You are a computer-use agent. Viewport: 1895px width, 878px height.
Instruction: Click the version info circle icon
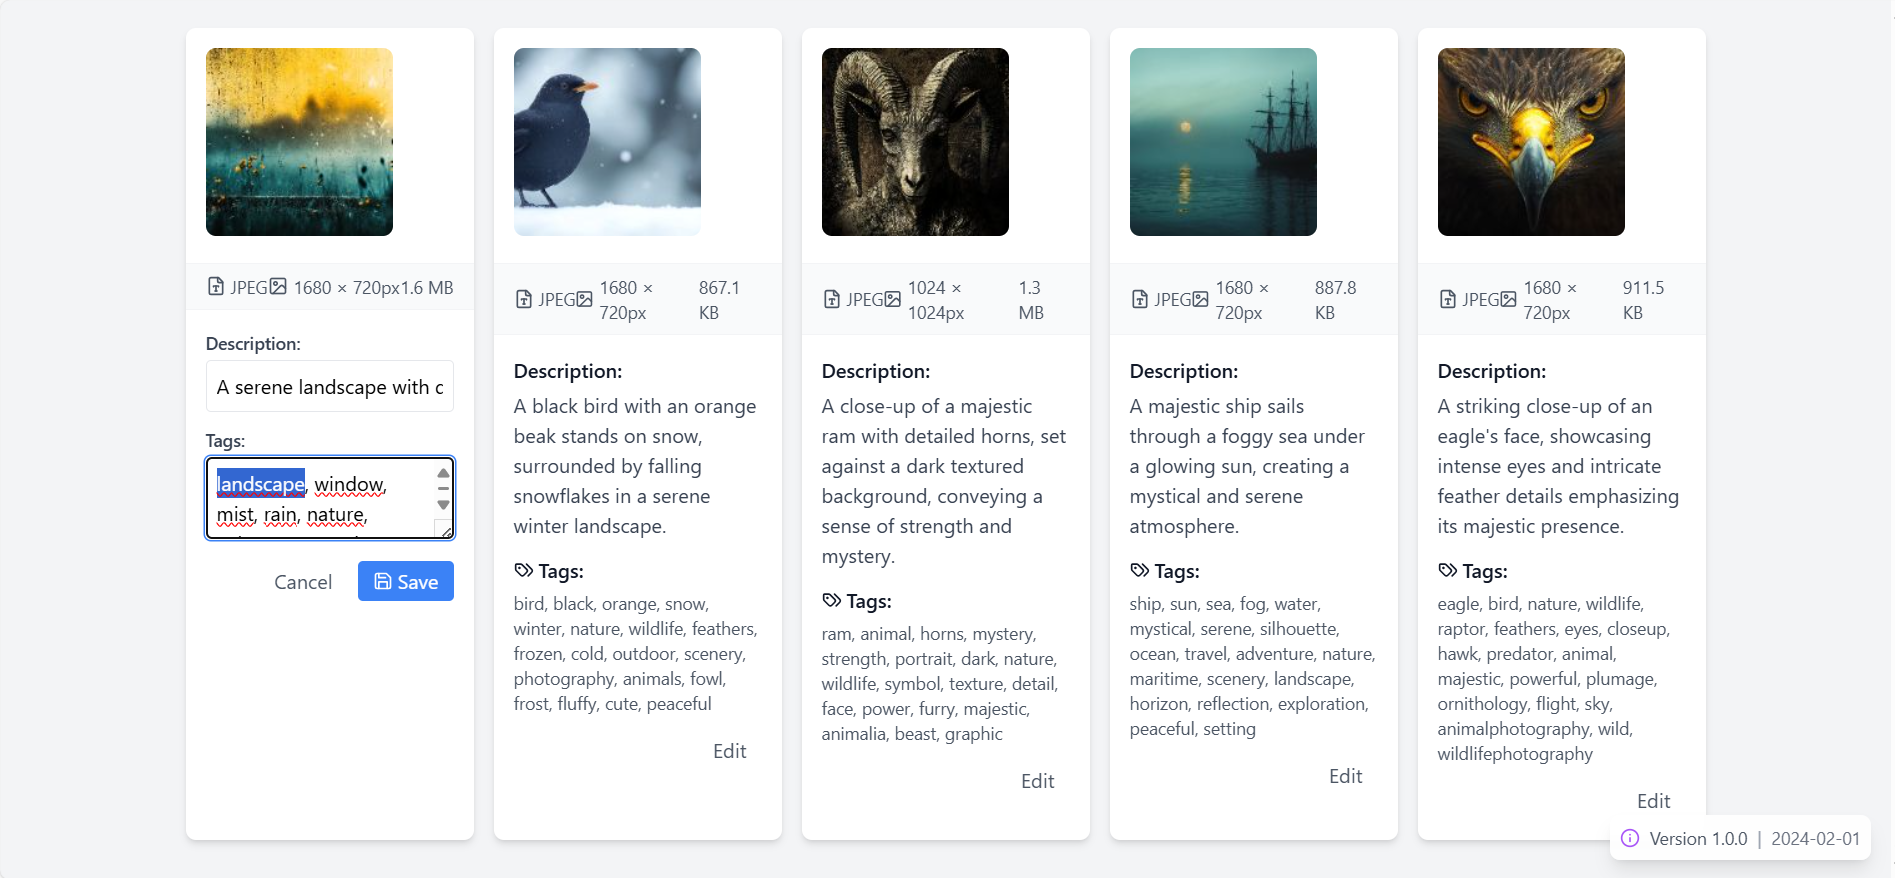coord(1630,838)
